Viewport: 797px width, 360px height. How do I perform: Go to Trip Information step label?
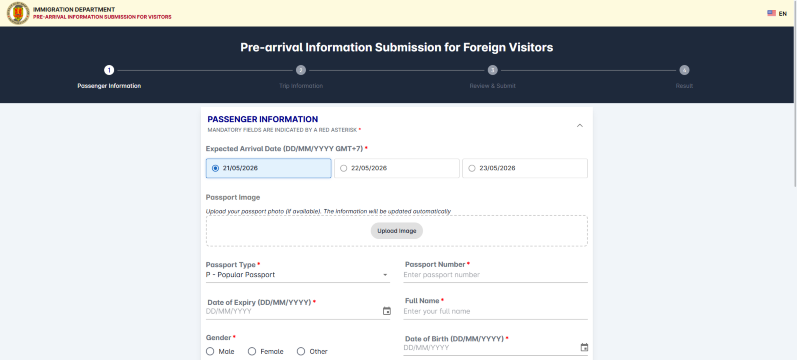pyautogui.click(x=300, y=86)
